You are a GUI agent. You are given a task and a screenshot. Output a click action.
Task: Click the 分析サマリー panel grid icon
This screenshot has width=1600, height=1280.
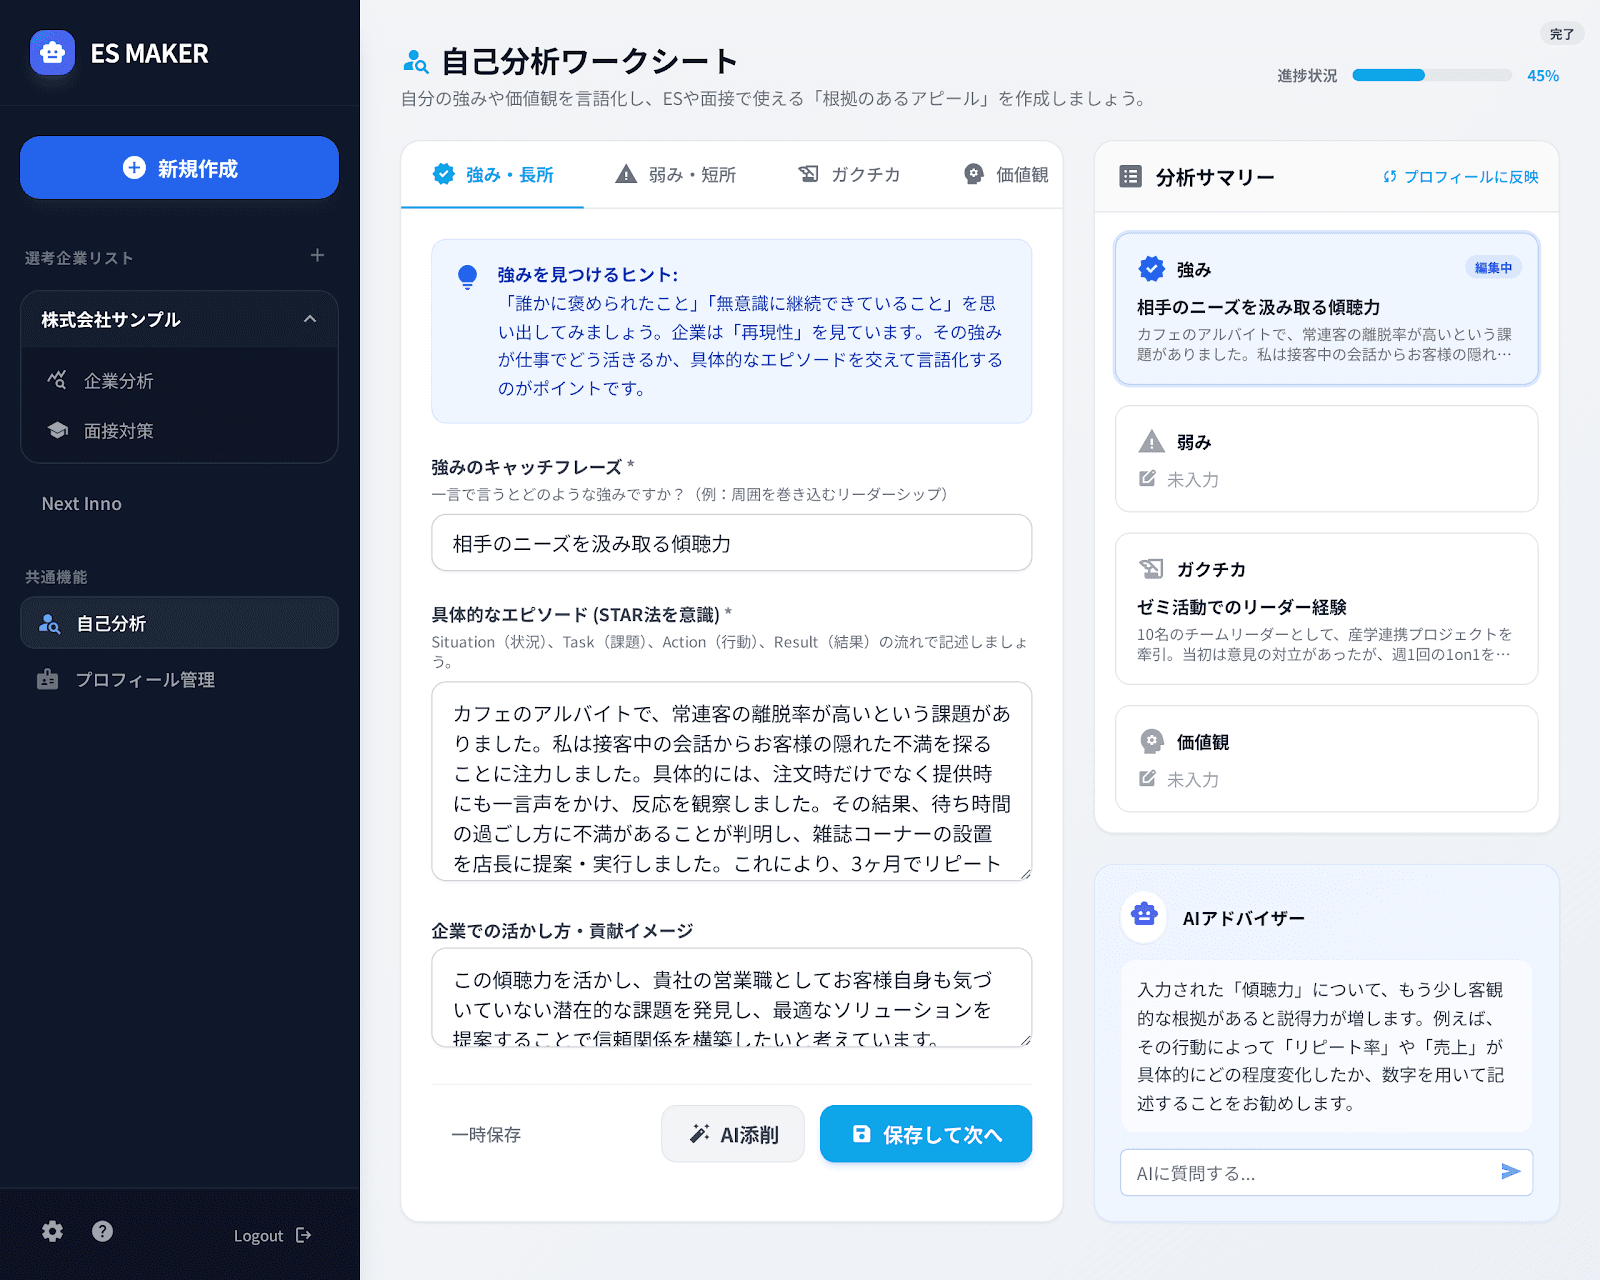[x=1131, y=176]
